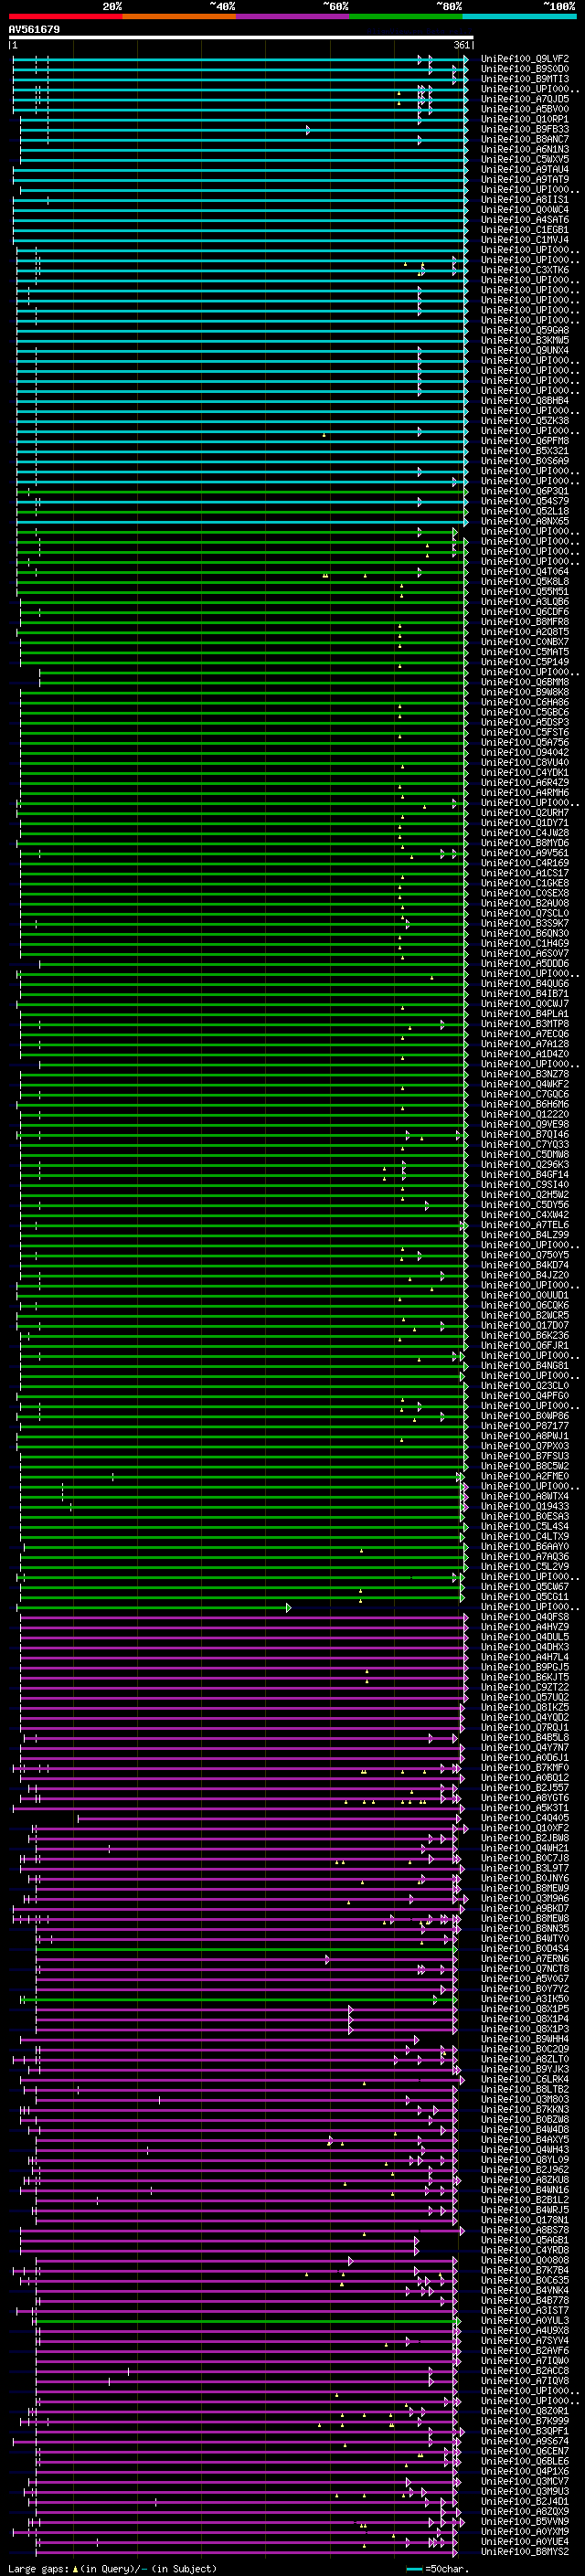
Task: Select label UniRef100_Q00WC4
Action: (525, 210)
